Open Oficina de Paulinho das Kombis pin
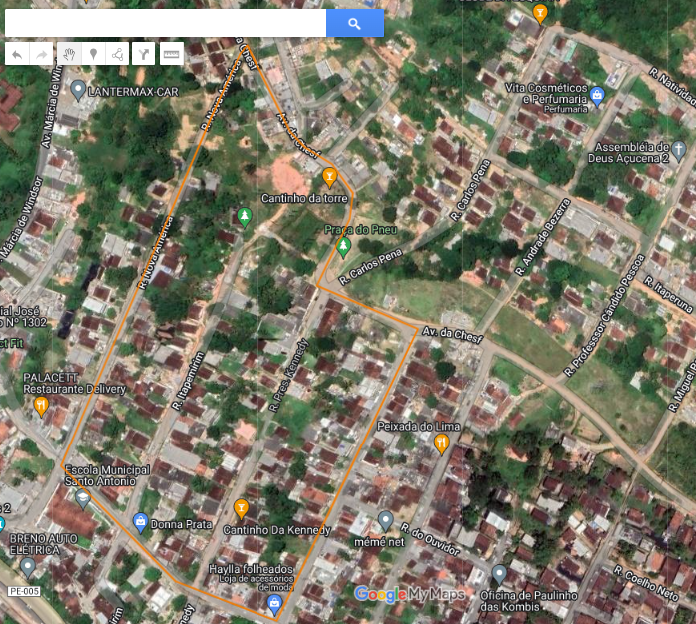Screen dimensions: 696x624 coord(499,575)
